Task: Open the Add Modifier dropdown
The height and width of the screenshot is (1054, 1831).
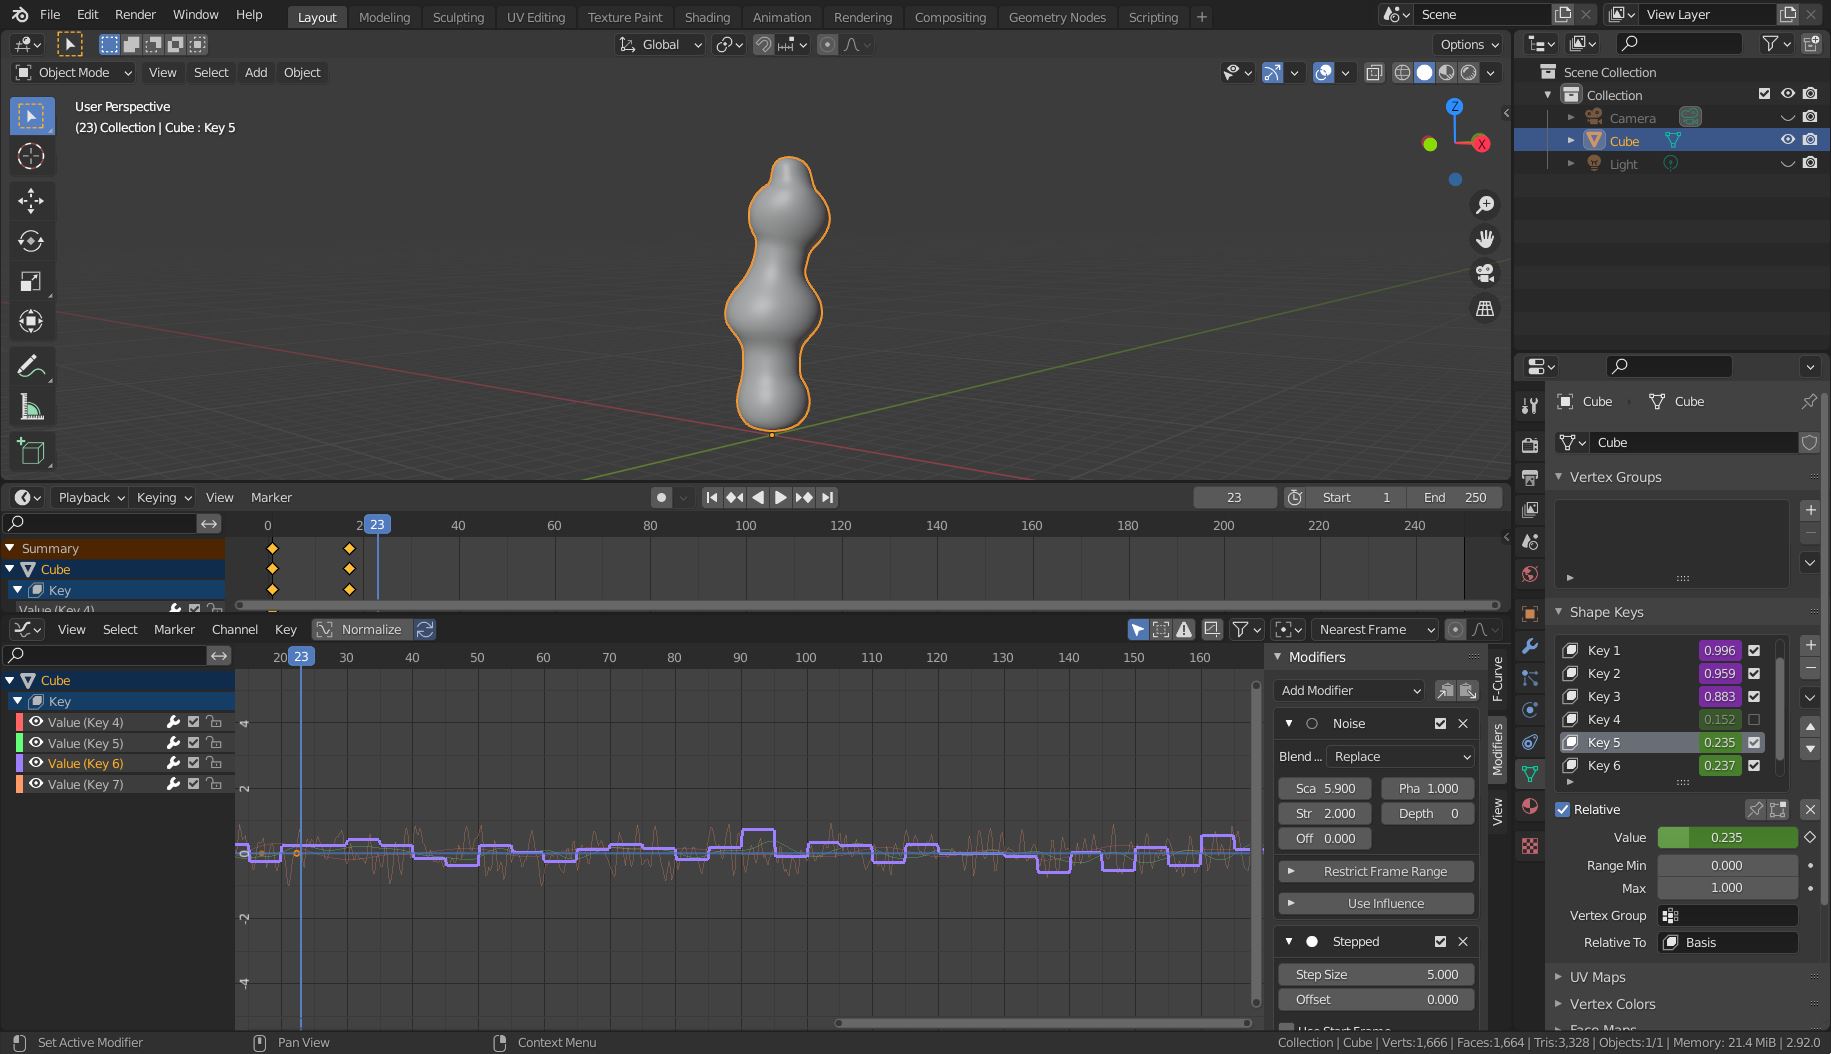Action: (x=1350, y=690)
